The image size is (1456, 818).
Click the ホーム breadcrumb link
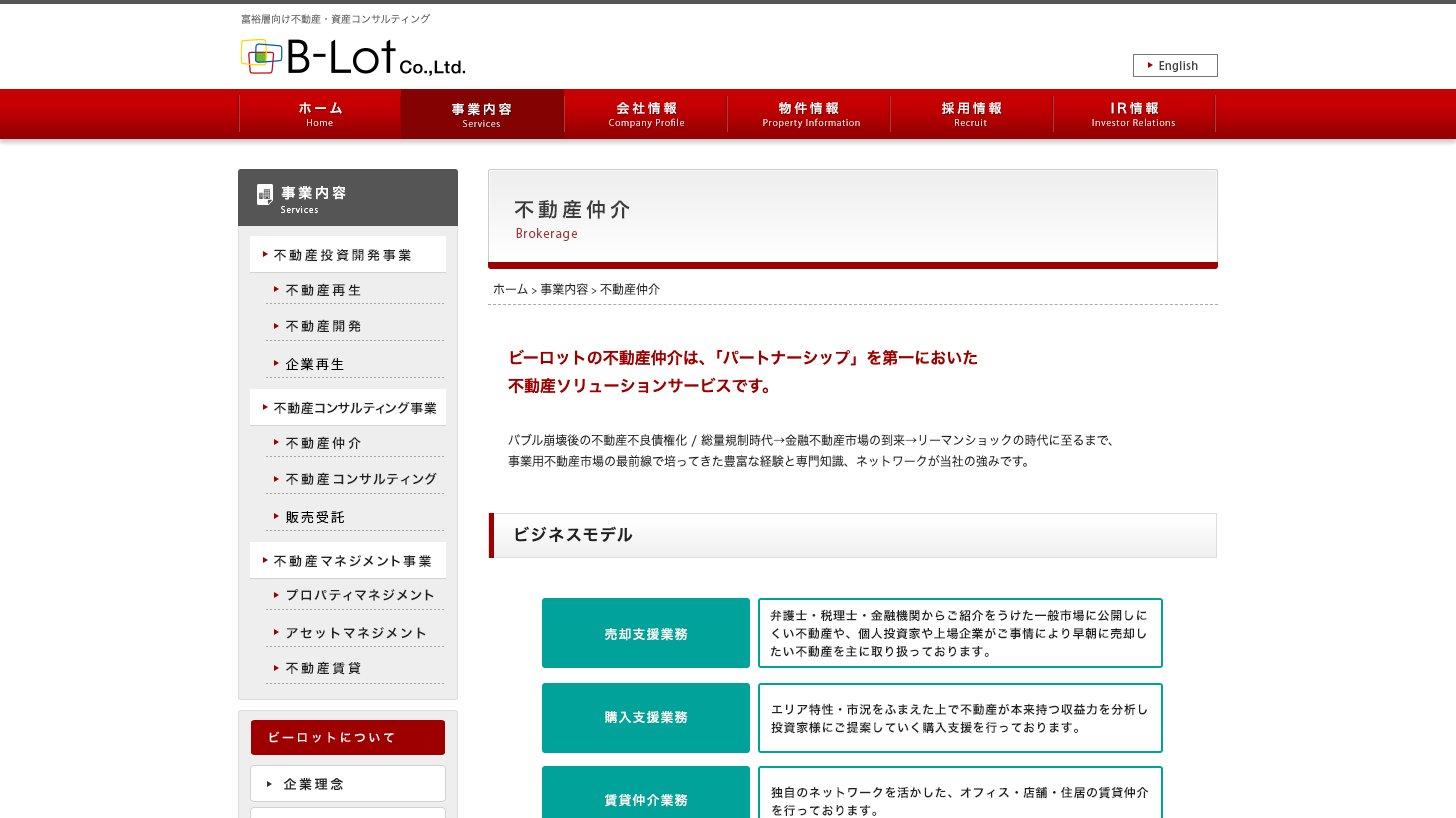point(510,289)
